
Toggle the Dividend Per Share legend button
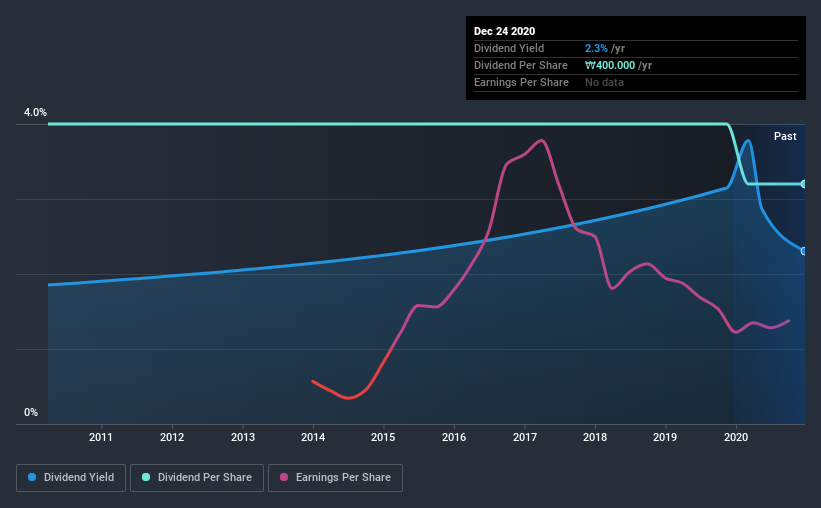197,478
